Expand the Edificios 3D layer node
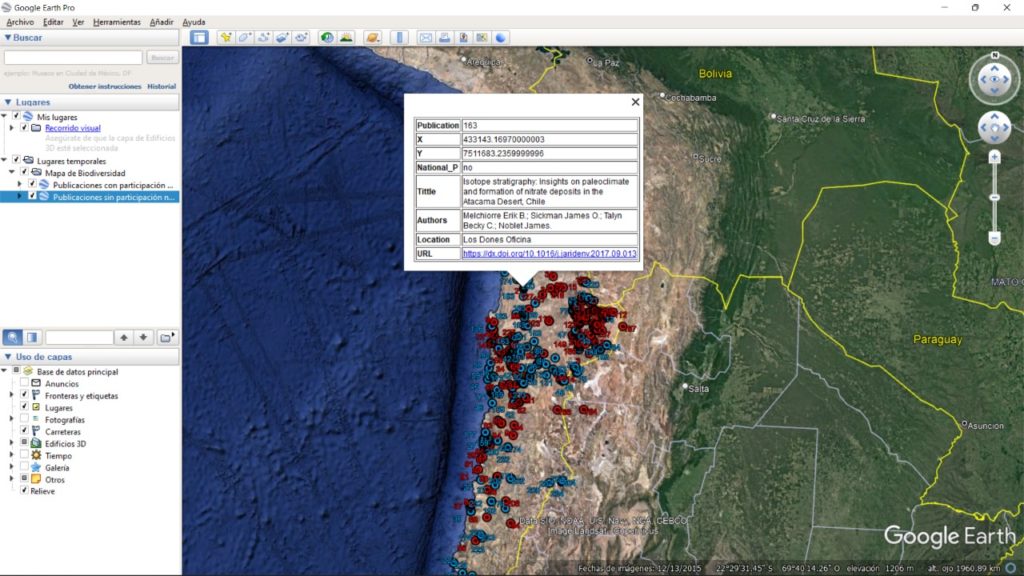The height and width of the screenshot is (576, 1024). point(12,443)
